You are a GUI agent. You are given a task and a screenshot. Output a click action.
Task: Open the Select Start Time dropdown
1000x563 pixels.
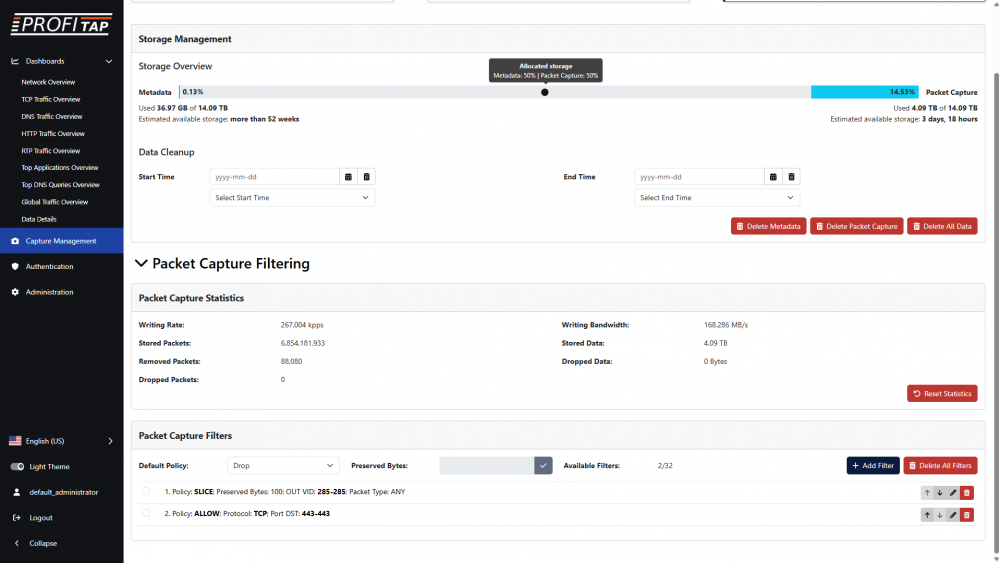(x=292, y=198)
